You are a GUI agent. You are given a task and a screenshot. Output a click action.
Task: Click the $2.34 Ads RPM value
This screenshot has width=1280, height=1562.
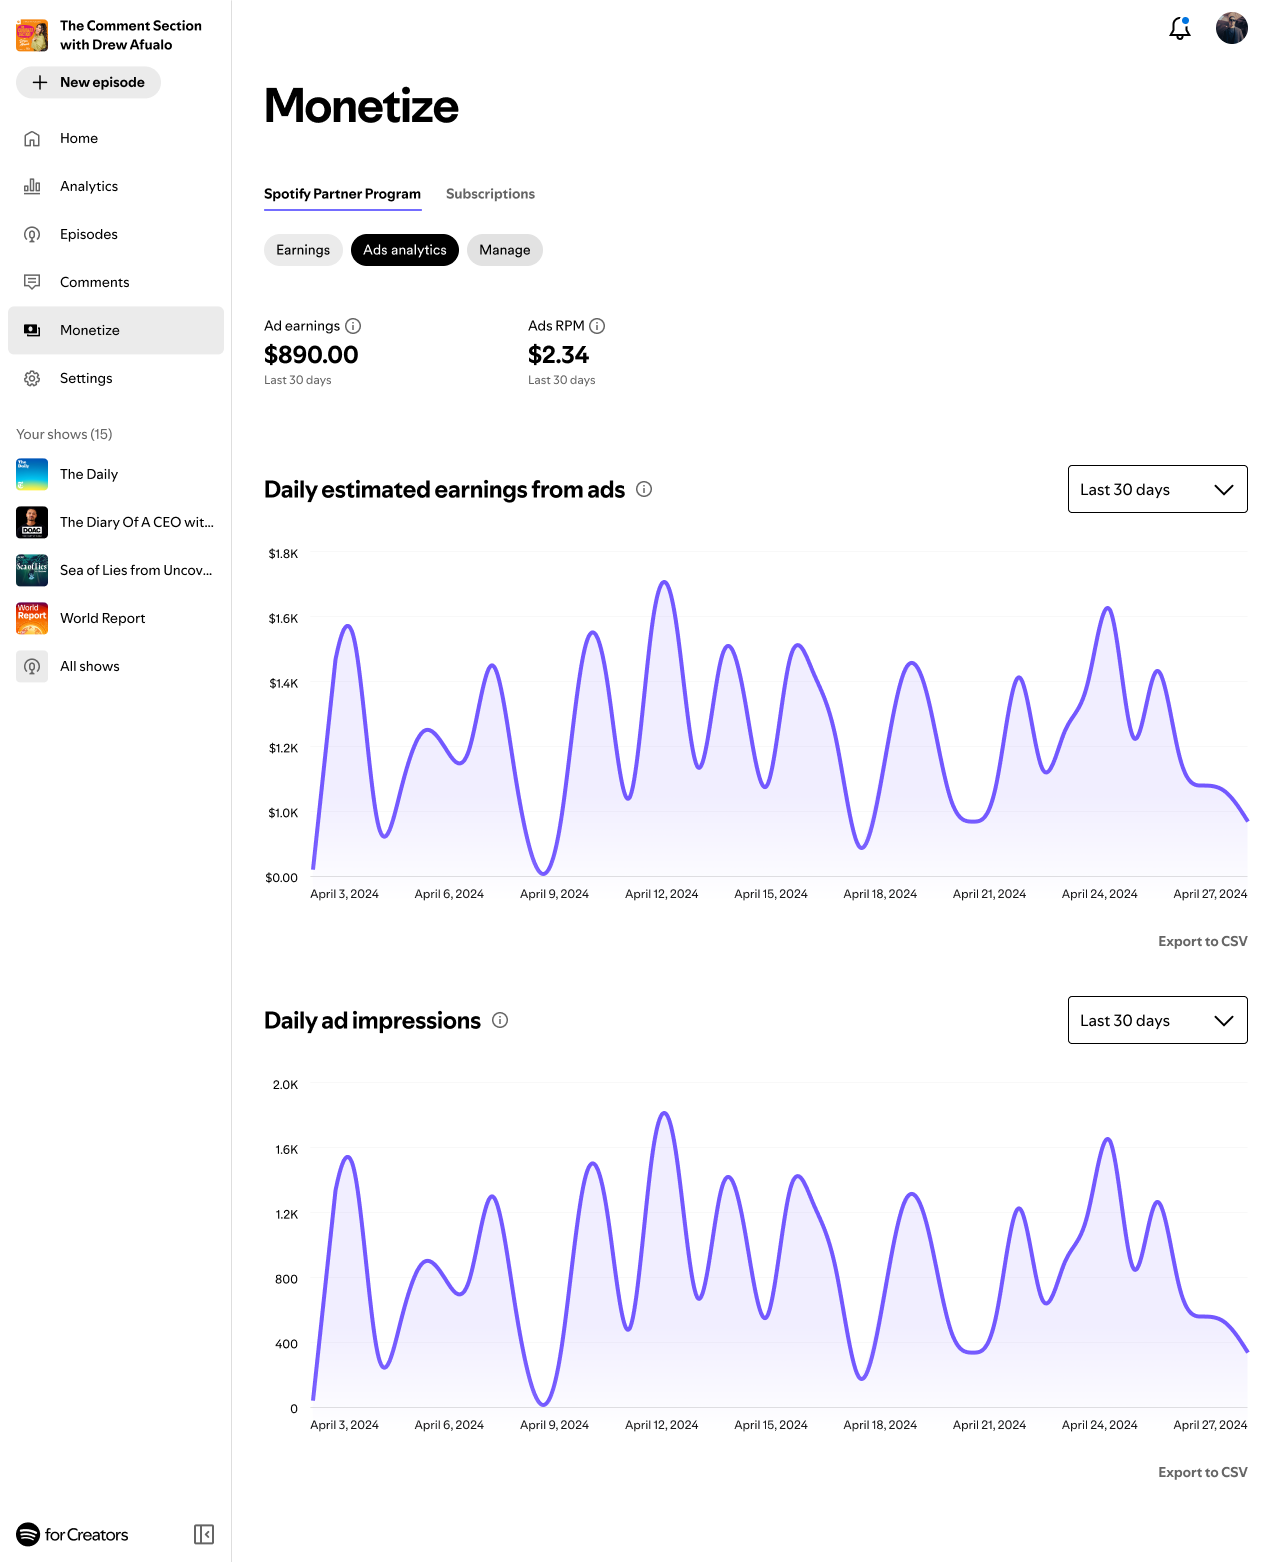coord(558,355)
